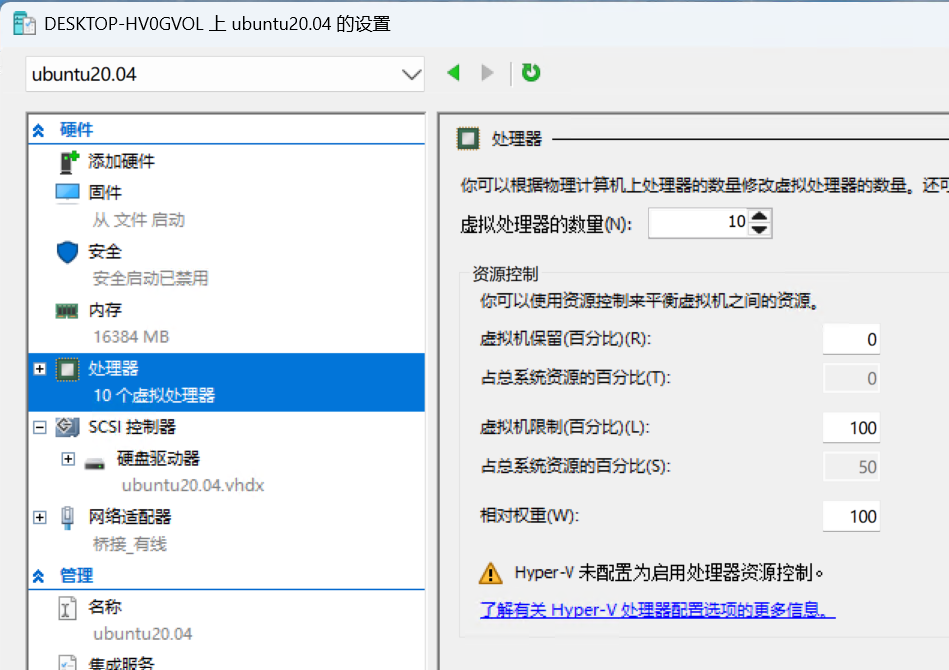The height and width of the screenshot is (670, 949).
Task: Click the 虚拟处理器的数量 number input field
Action: pyautogui.click(x=698, y=223)
